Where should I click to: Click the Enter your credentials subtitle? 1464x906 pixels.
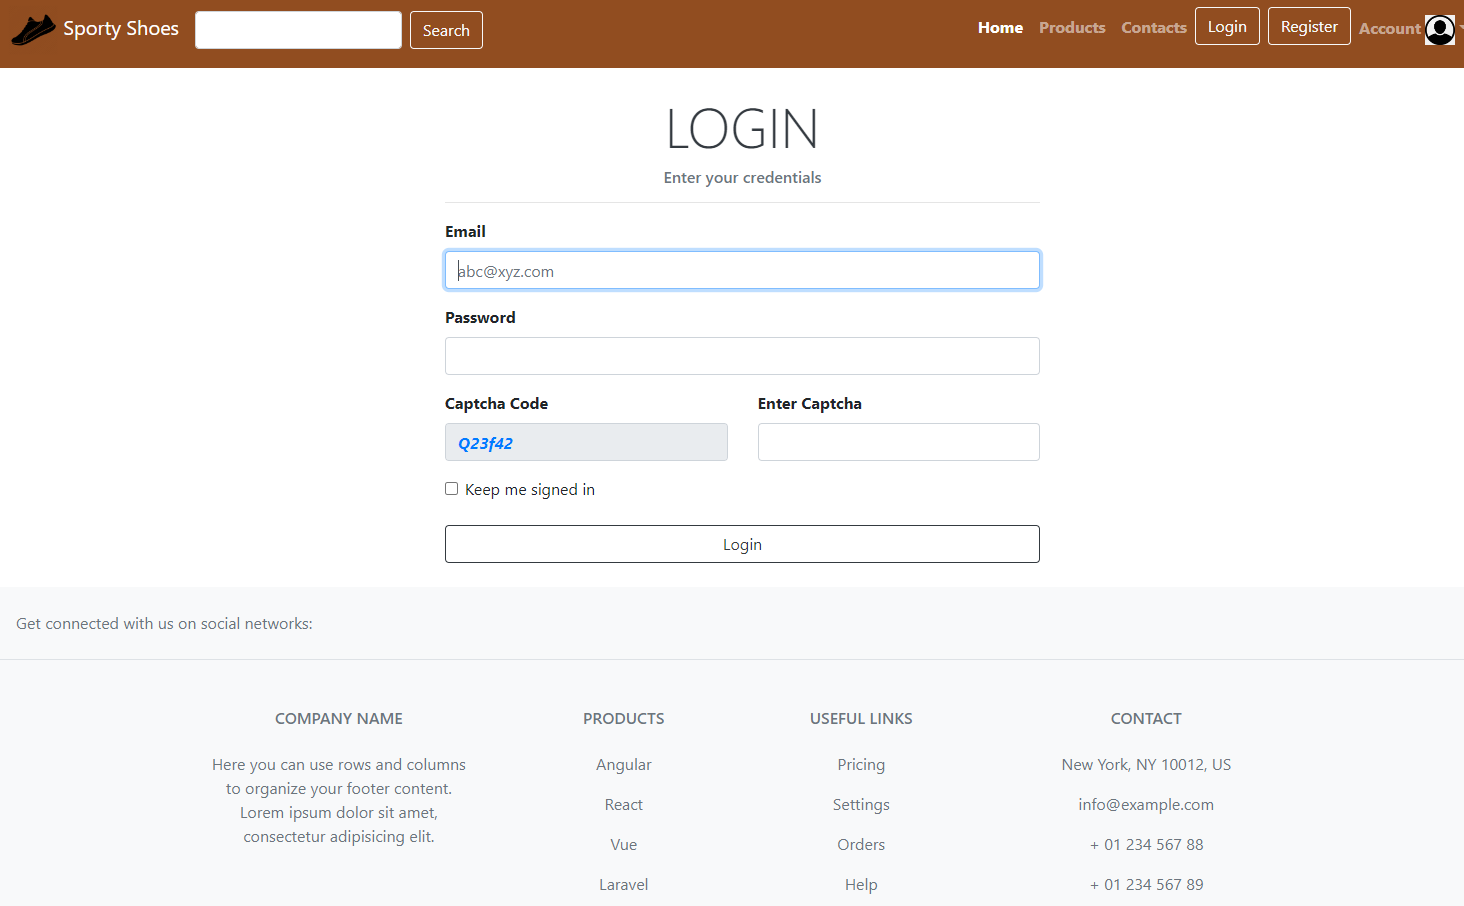click(x=742, y=178)
